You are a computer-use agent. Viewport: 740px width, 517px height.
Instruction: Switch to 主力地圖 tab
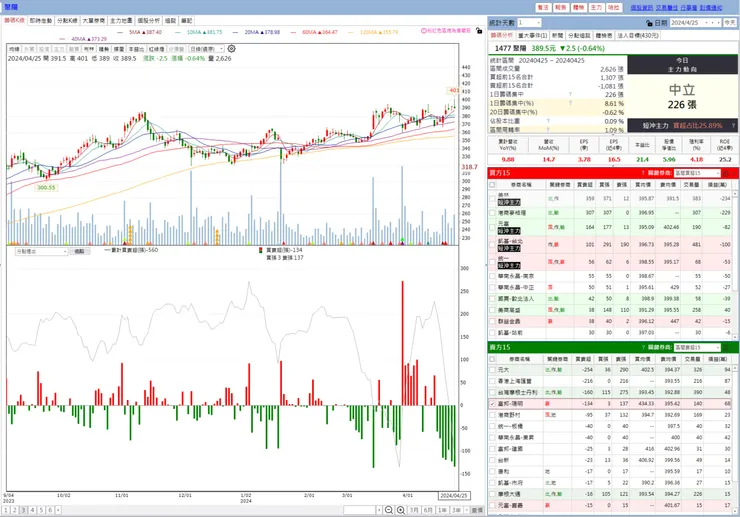(121, 21)
